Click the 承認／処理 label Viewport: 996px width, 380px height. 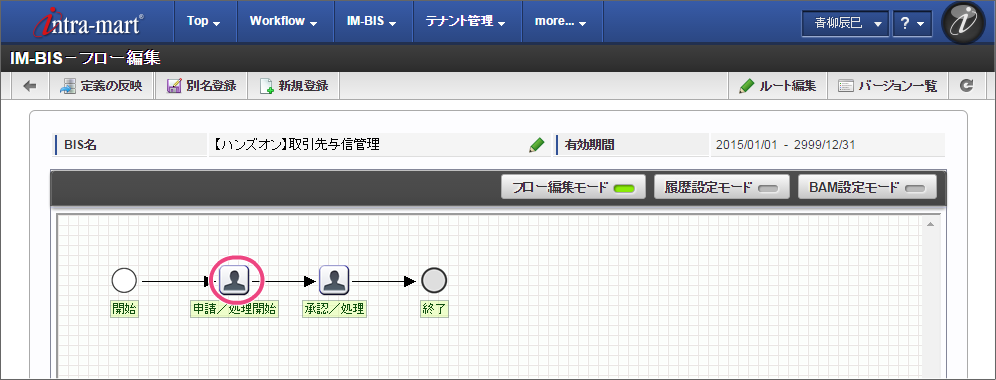(x=335, y=309)
